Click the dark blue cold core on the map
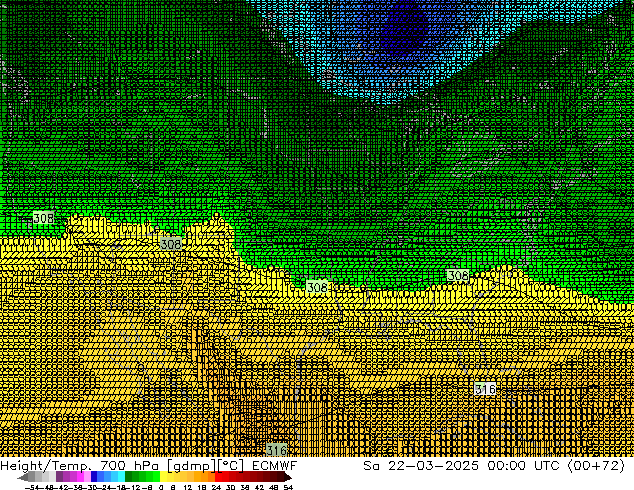This screenshot has width=634, height=490. click(404, 26)
